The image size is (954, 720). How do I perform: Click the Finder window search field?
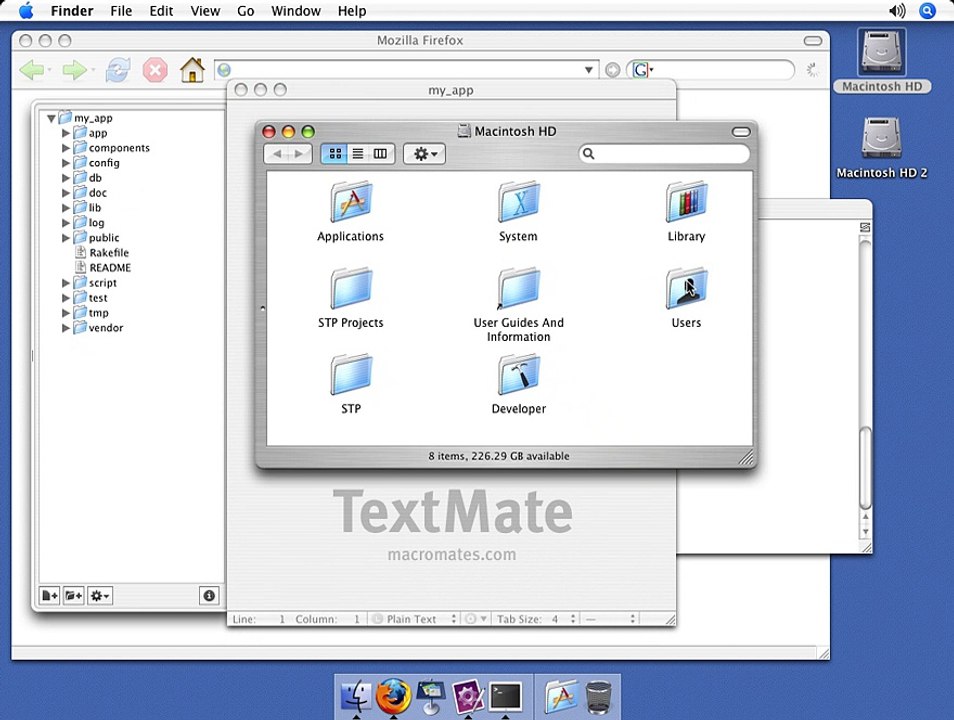[664, 154]
